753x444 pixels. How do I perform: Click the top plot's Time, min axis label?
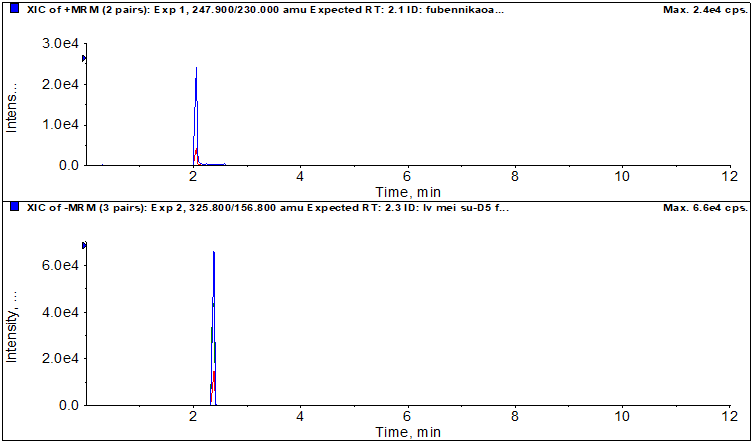pyautogui.click(x=407, y=191)
